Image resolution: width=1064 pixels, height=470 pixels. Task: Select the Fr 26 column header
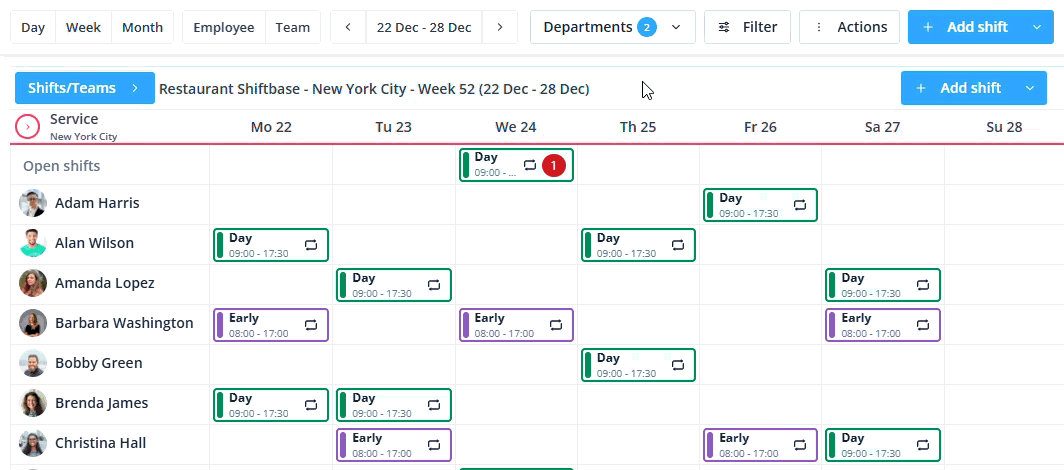tap(760, 128)
